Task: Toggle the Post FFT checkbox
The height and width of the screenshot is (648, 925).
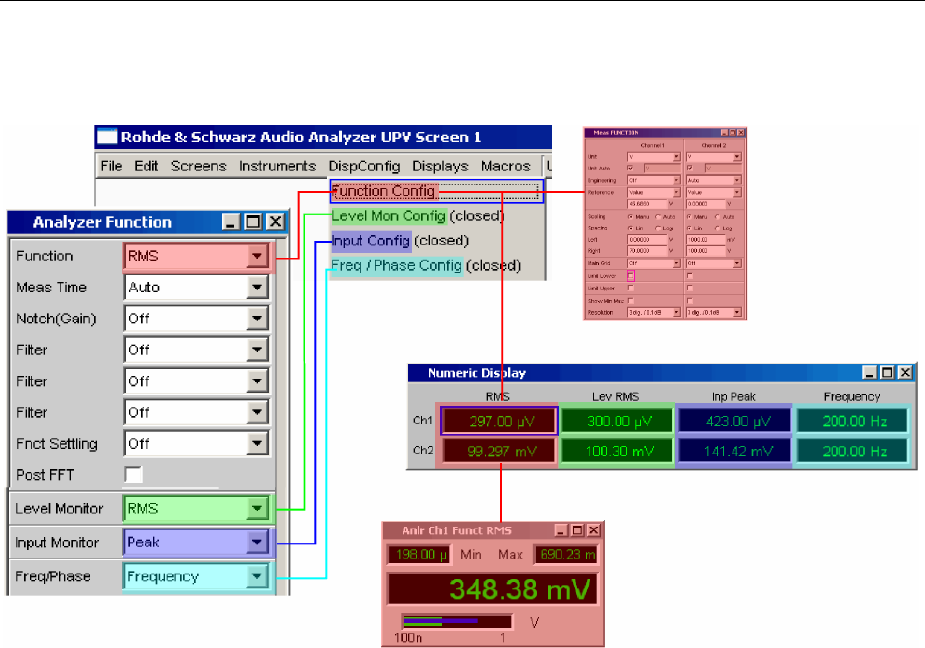Action: click(133, 474)
